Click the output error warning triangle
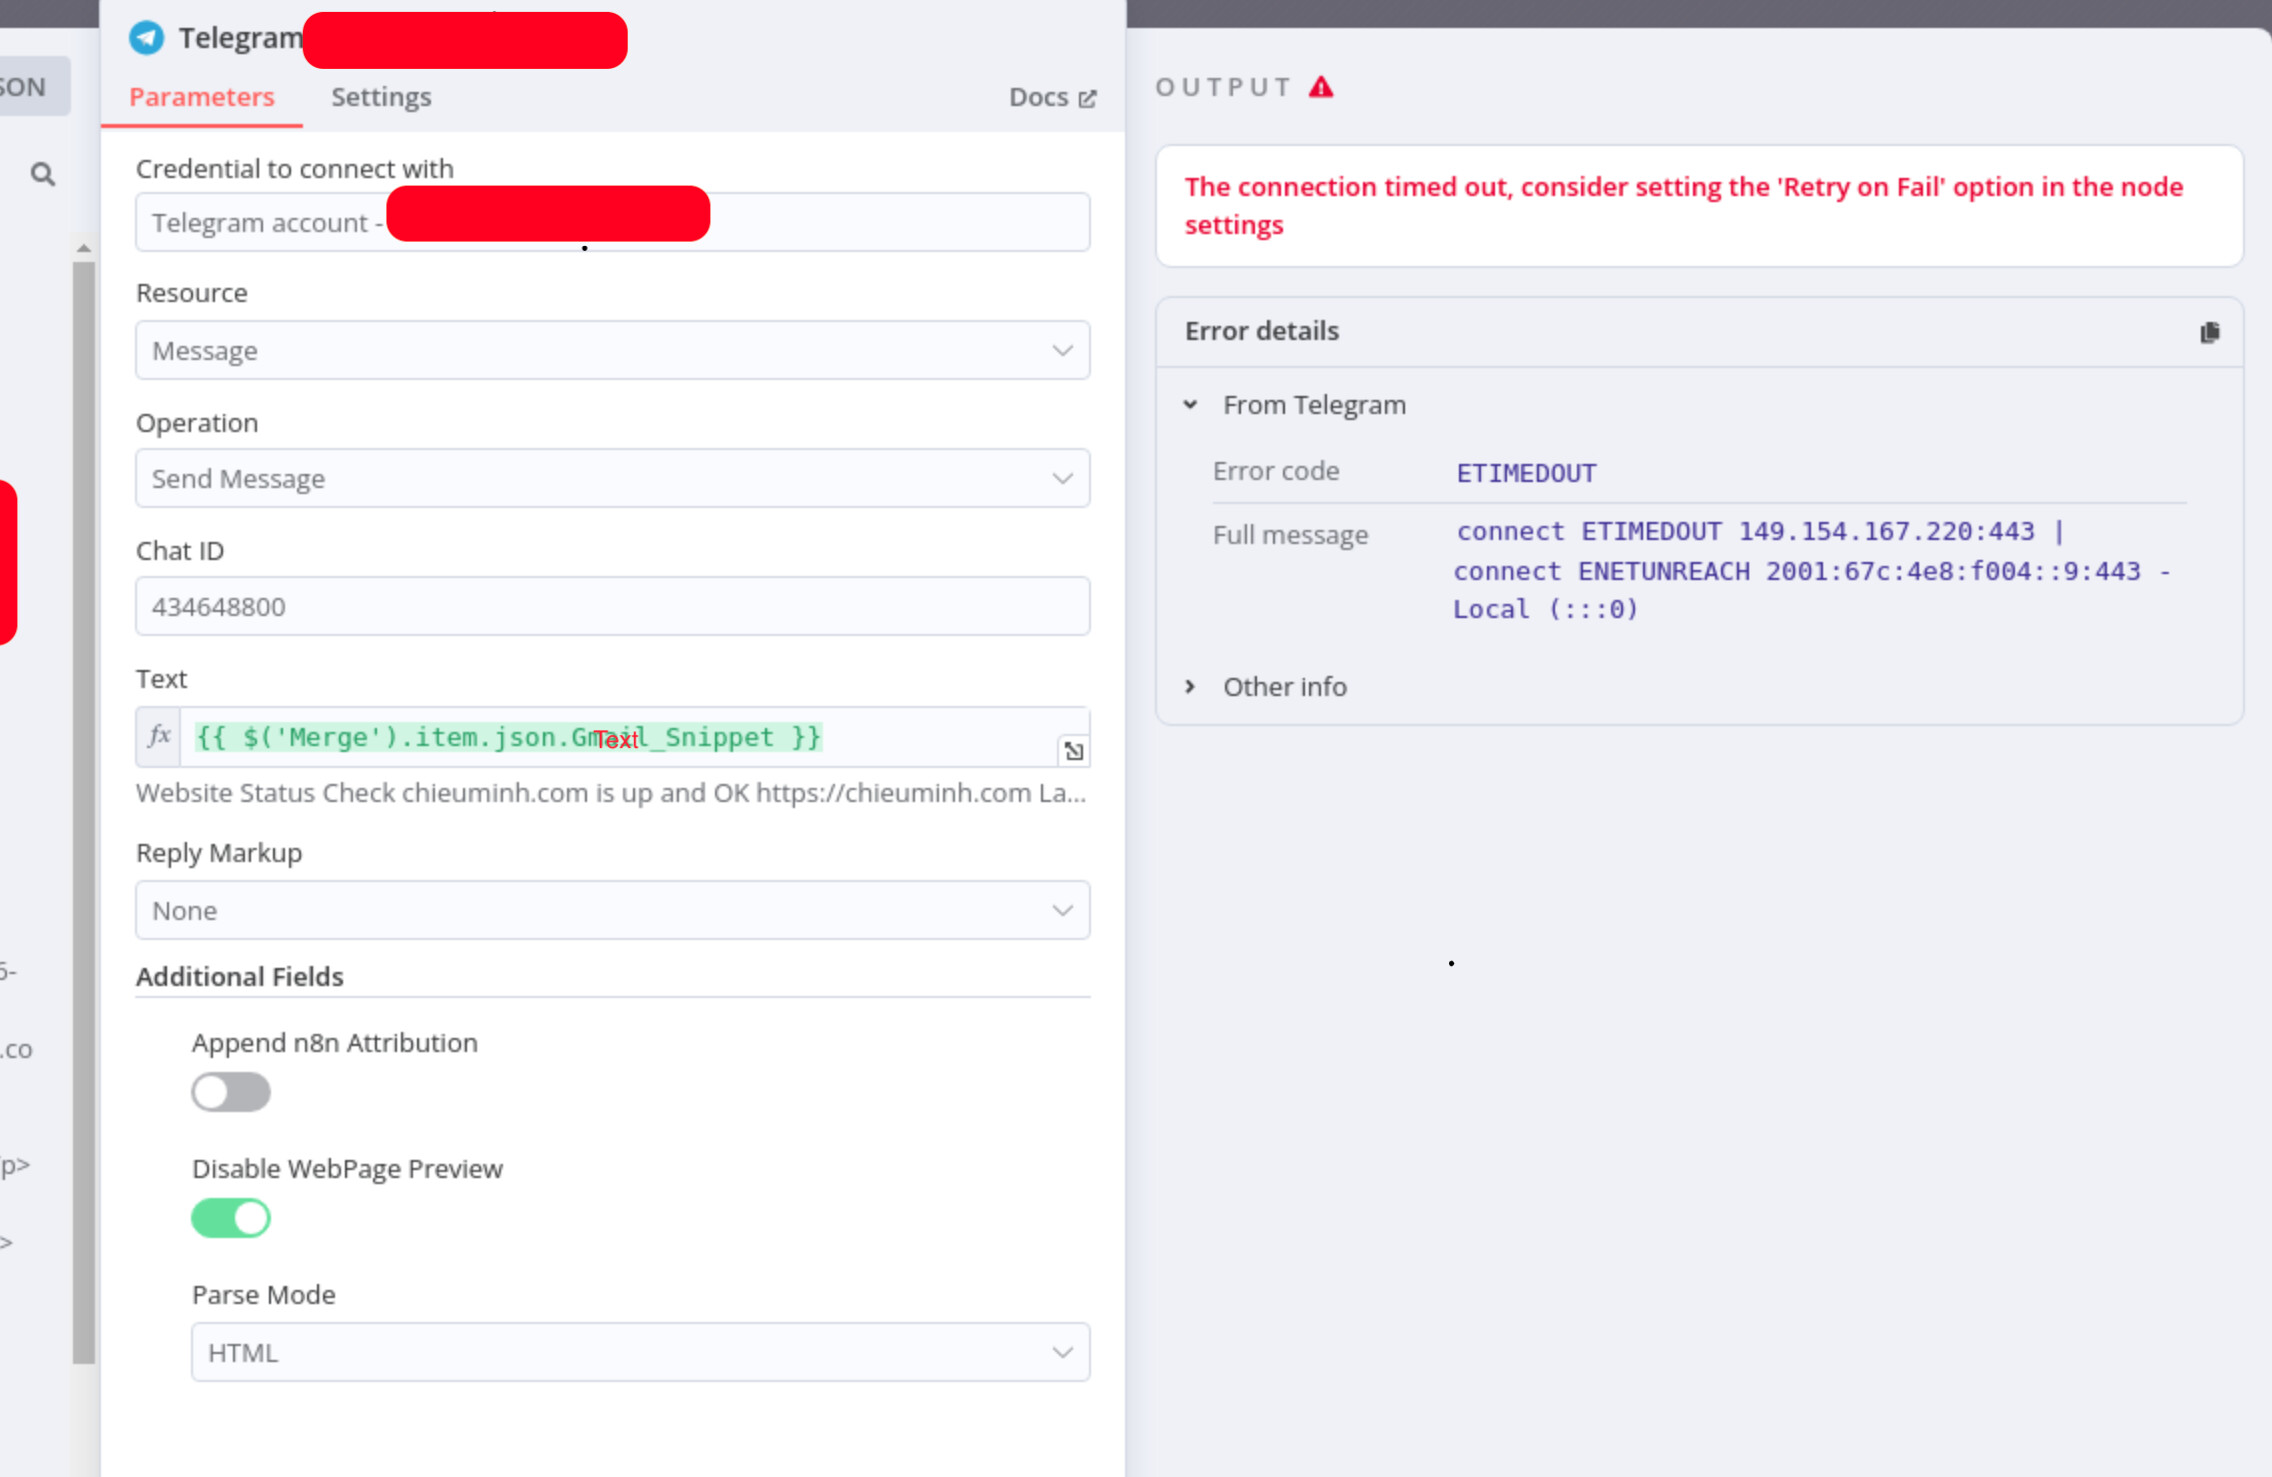 (x=1321, y=87)
